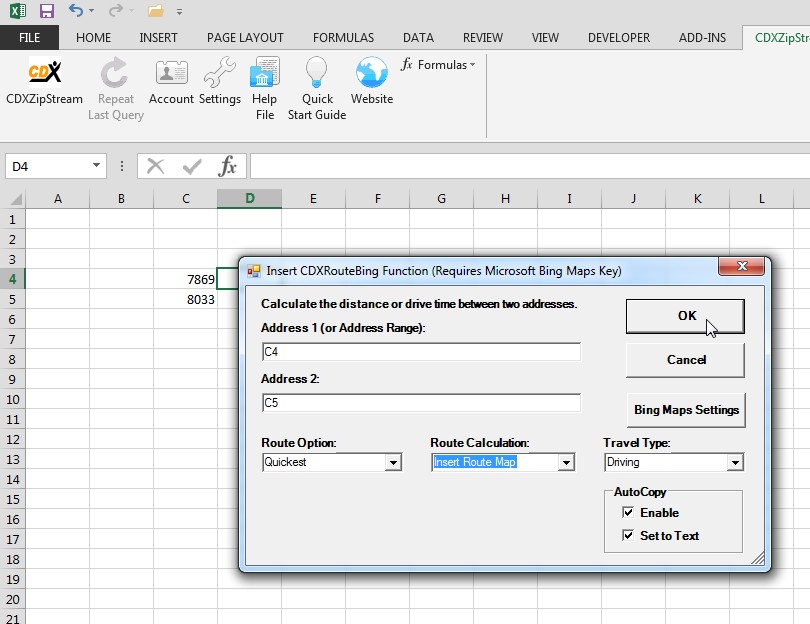Viewport: 810px width, 624px height.
Task: Select cell C4 containing 7869
Action: pyautogui.click(x=185, y=279)
